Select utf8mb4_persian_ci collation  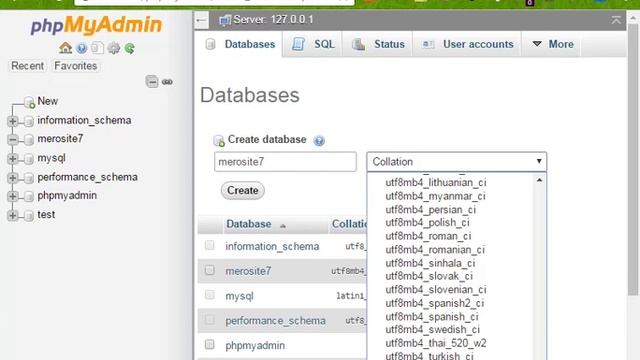click(x=431, y=209)
